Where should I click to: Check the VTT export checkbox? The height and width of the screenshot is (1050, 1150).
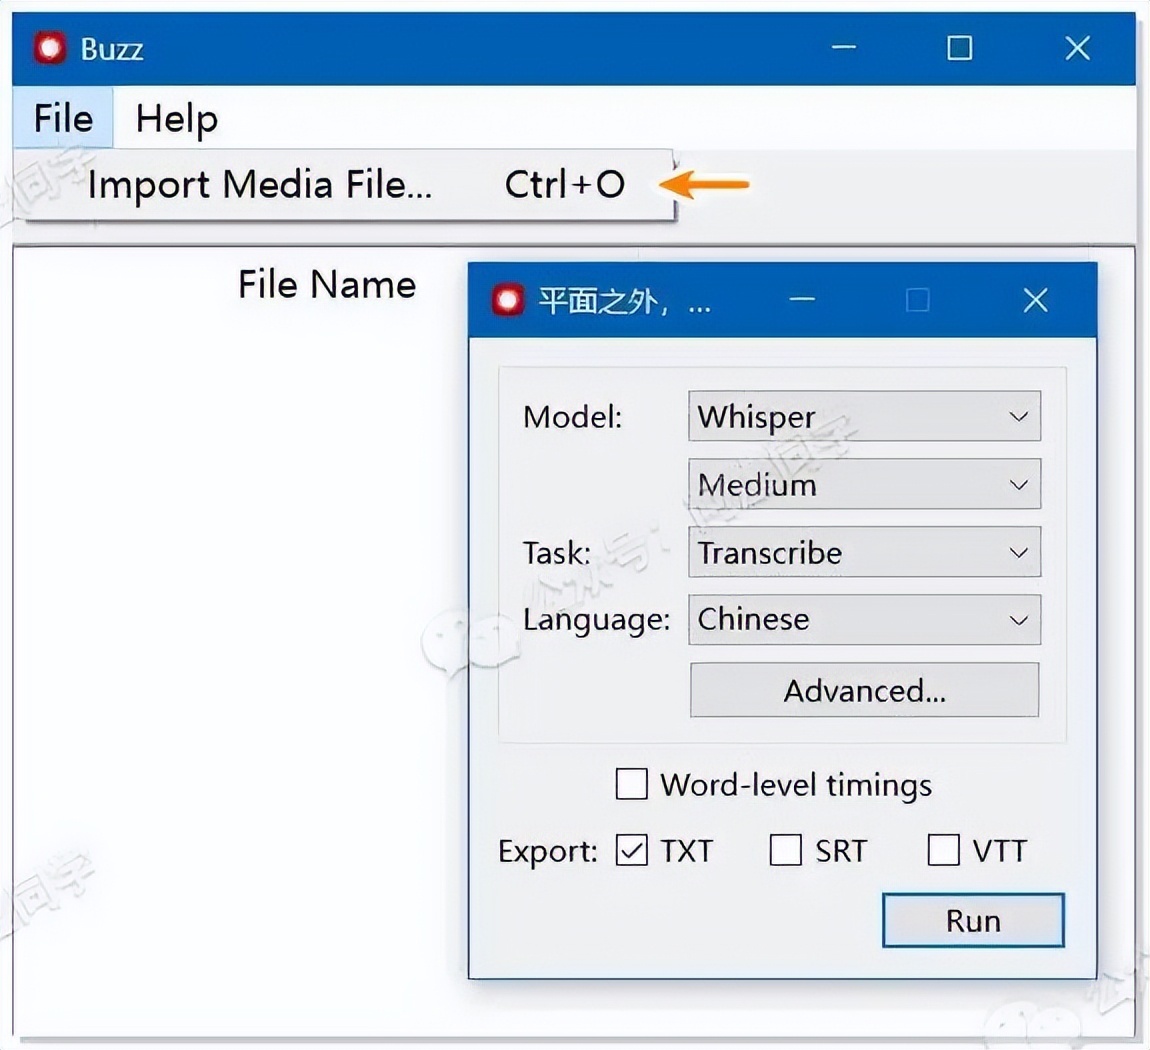coord(943,851)
